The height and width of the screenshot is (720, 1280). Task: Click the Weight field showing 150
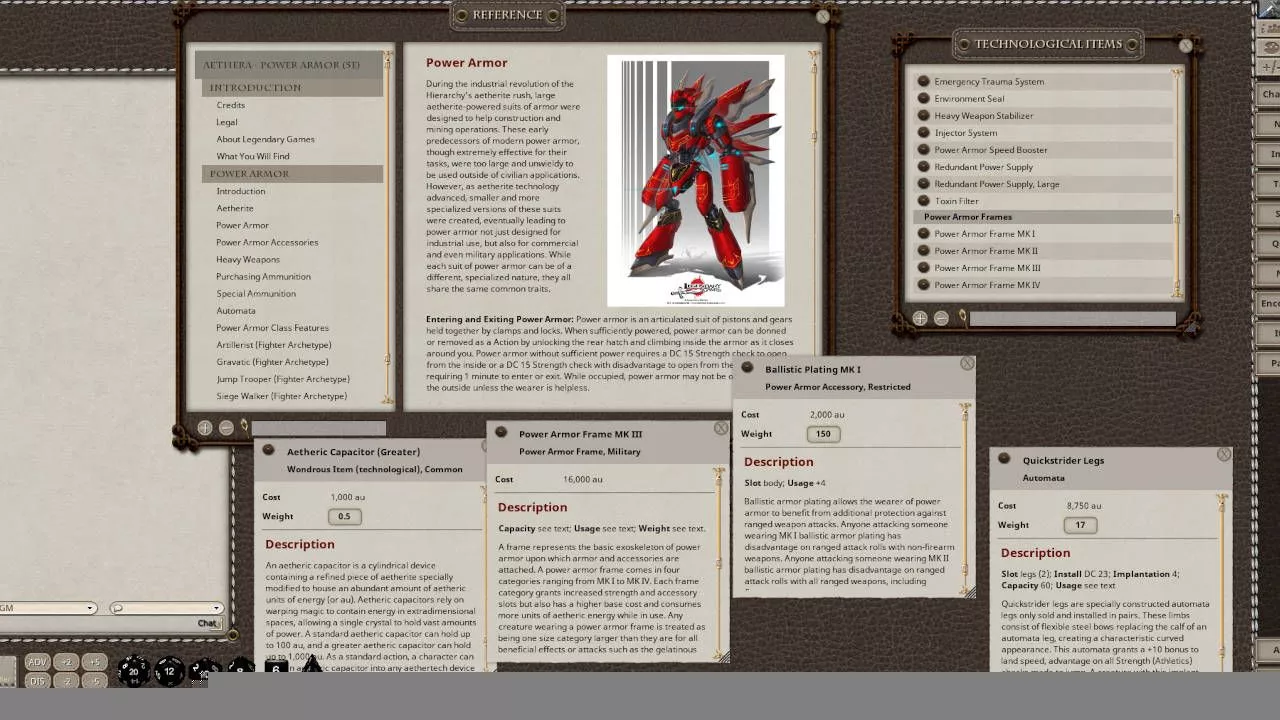point(823,434)
